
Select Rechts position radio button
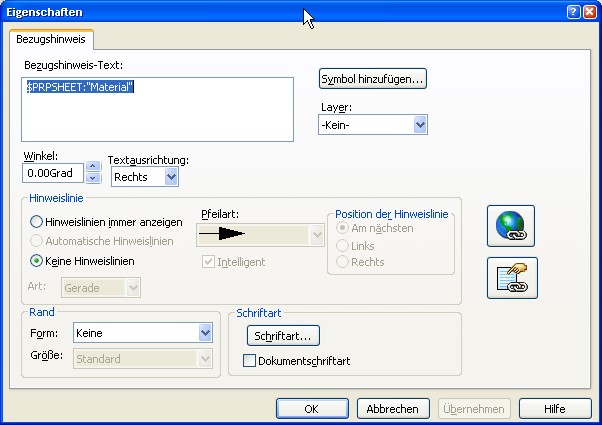342,262
